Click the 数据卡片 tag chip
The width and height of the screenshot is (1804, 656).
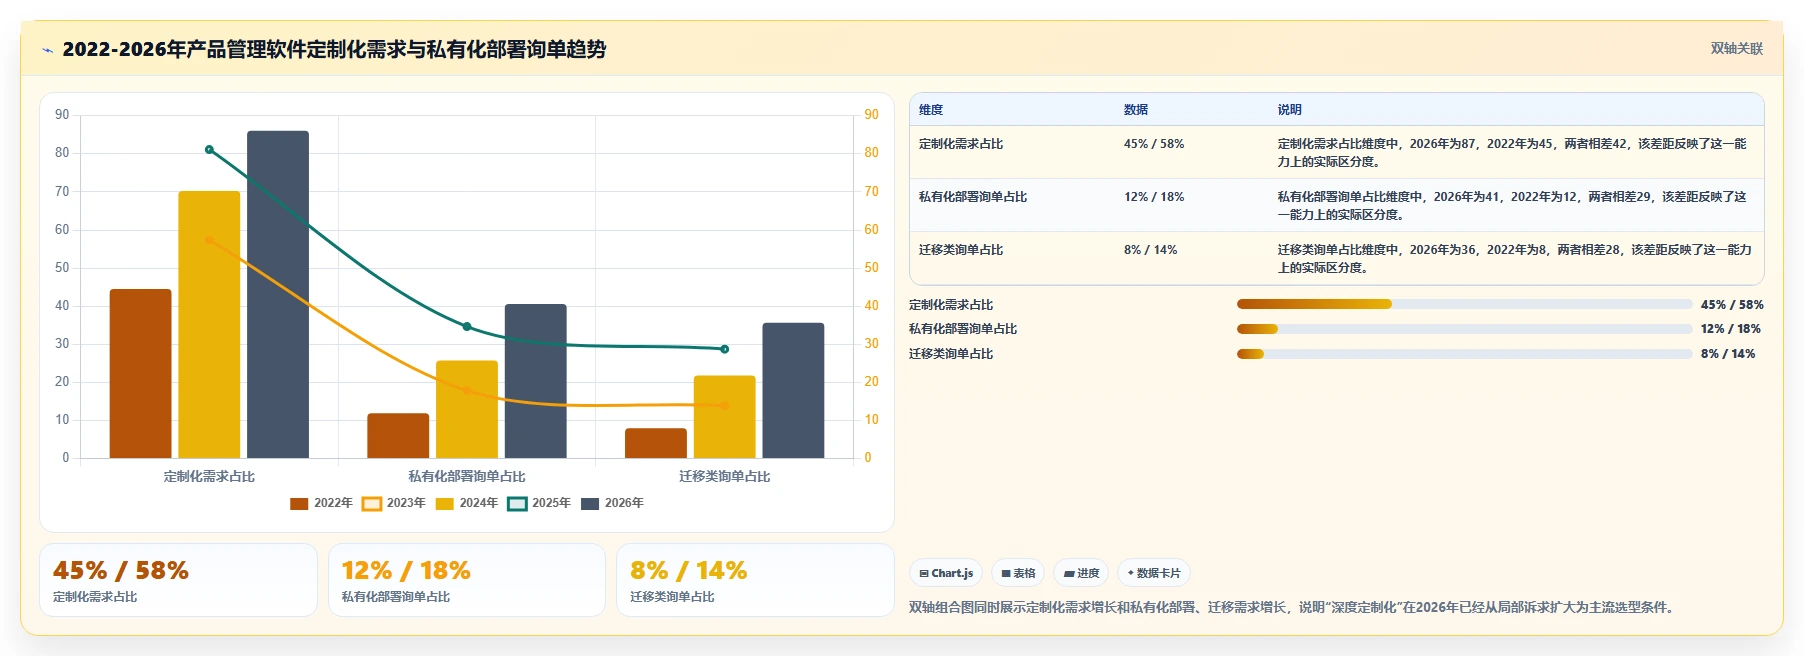tap(1154, 573)
